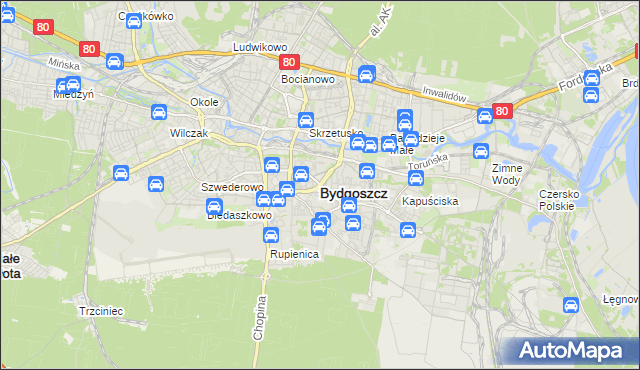
Task: Select the road 80 shield right of Inwalidów
Action: click(x=502, y=111)
